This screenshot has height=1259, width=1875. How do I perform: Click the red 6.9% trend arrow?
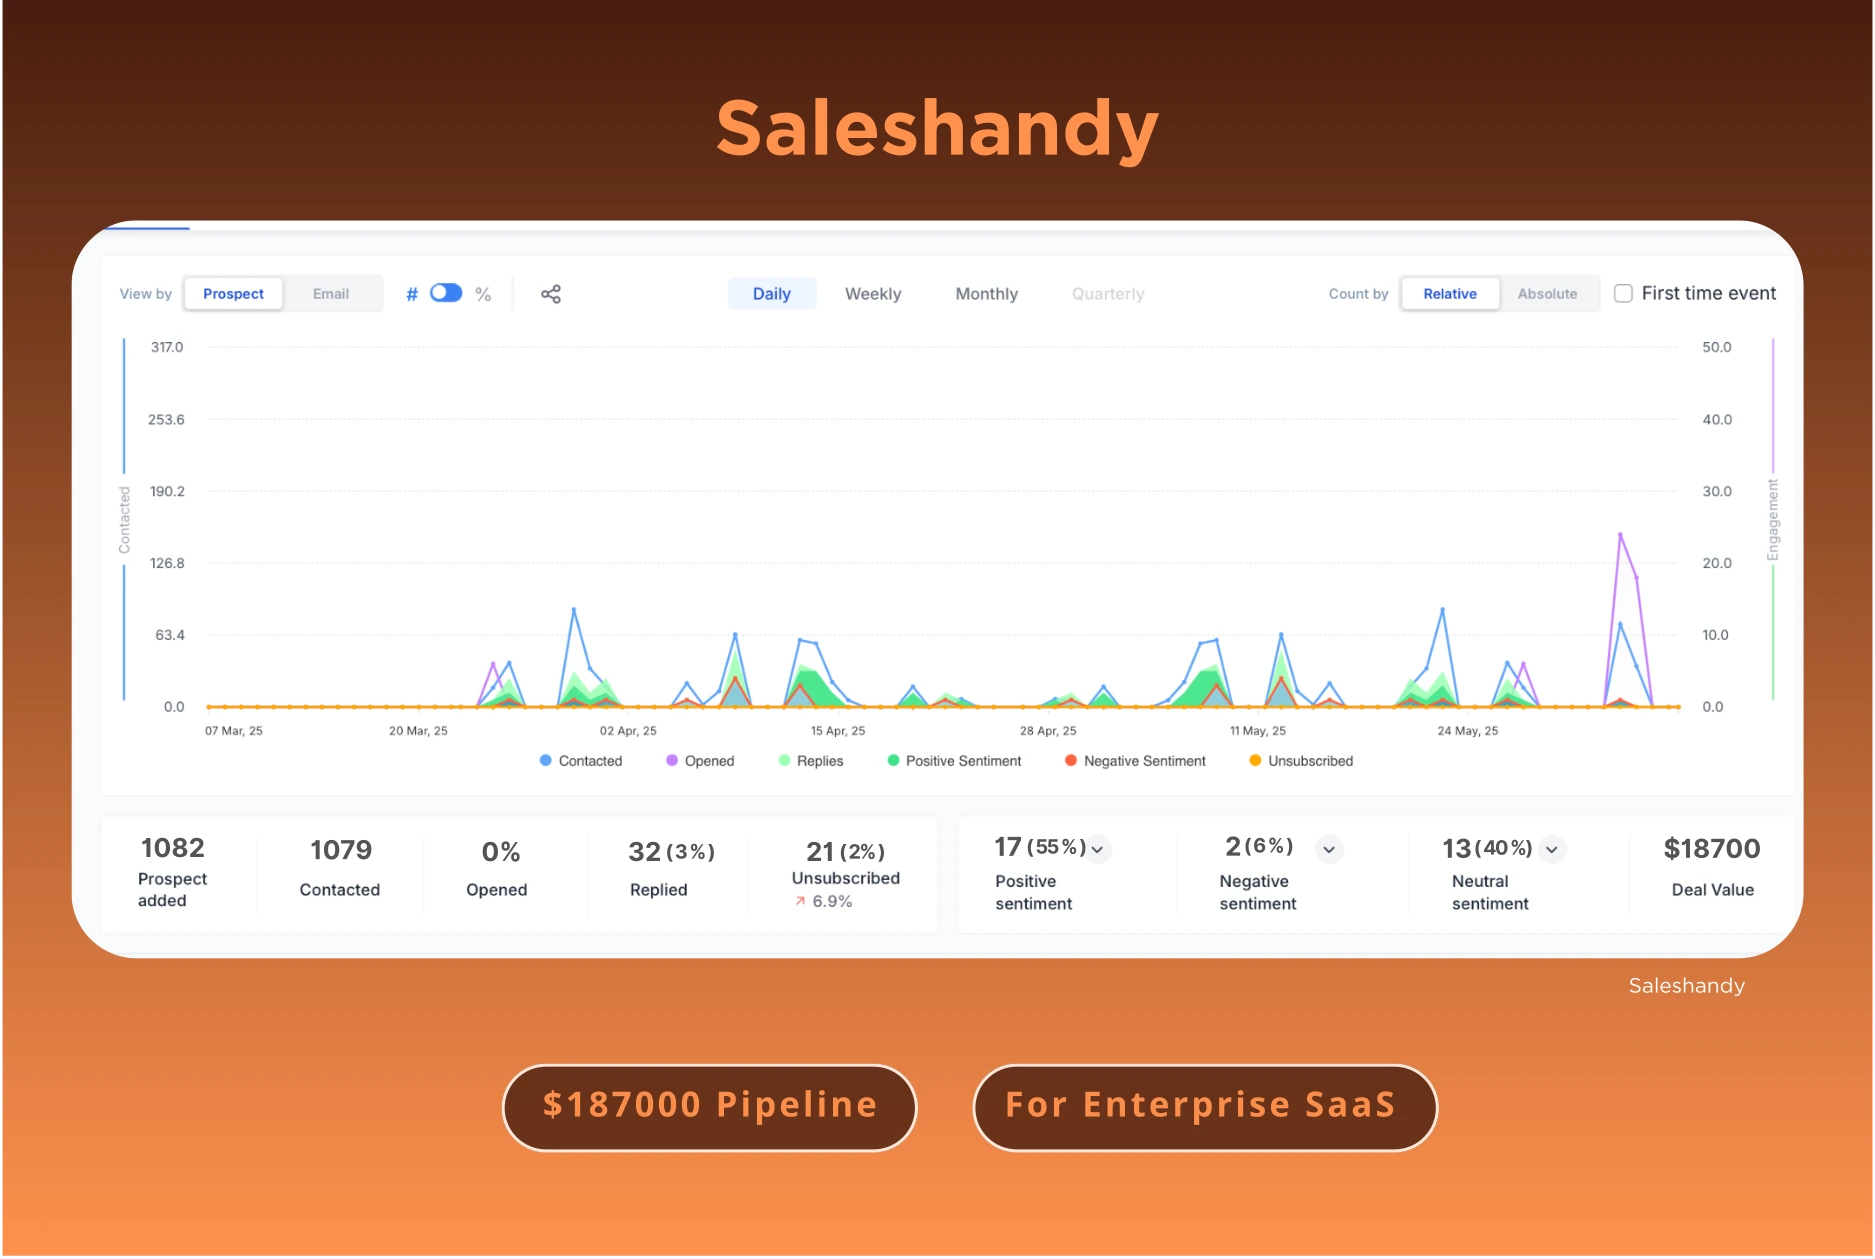click(x=800, y=902)
